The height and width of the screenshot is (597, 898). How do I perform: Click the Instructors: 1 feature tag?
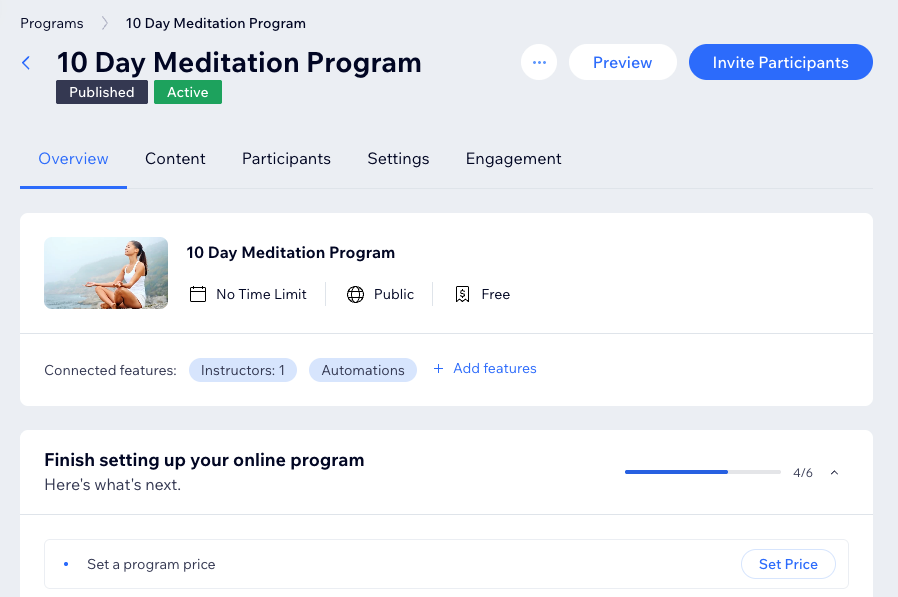pyautogui.click(x=242, y=370)
